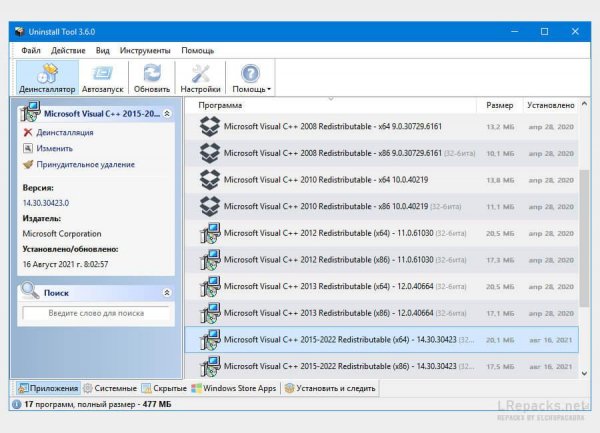Click installer icon of Visual C++ 2012 (x64)
Image resolution: width=600 pixels, height=433 pixels.
point(210,233)
